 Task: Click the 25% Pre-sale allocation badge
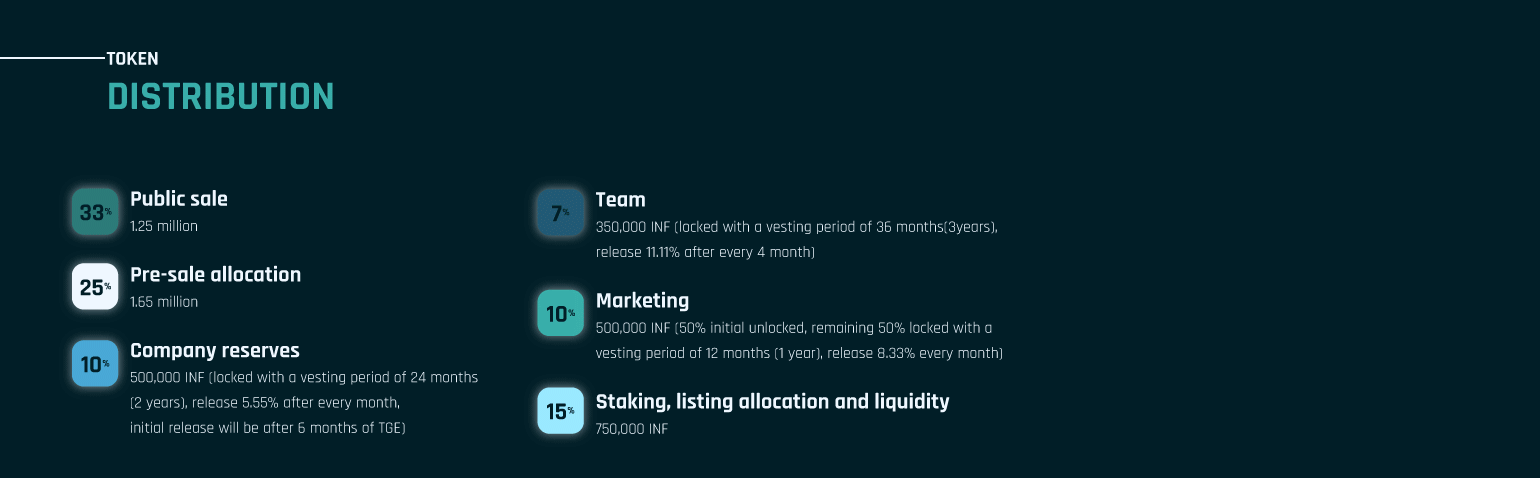95,287
